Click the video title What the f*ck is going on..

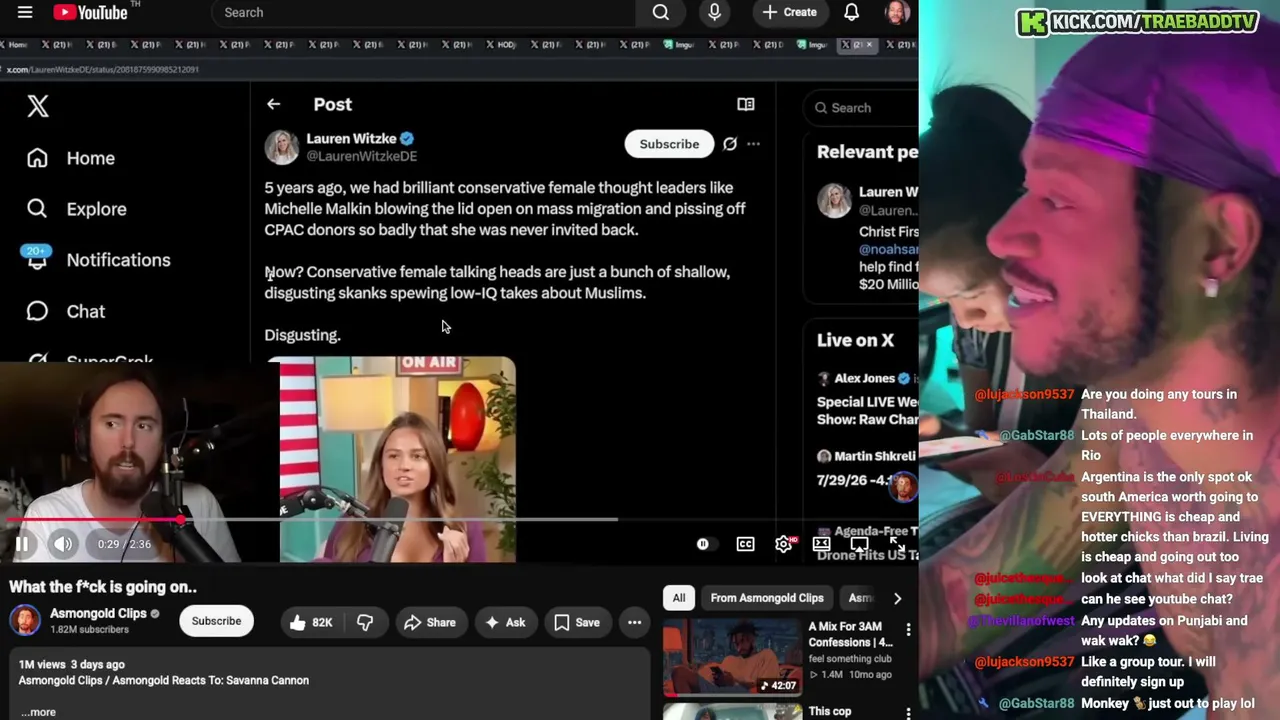click(x=103, y=587)
